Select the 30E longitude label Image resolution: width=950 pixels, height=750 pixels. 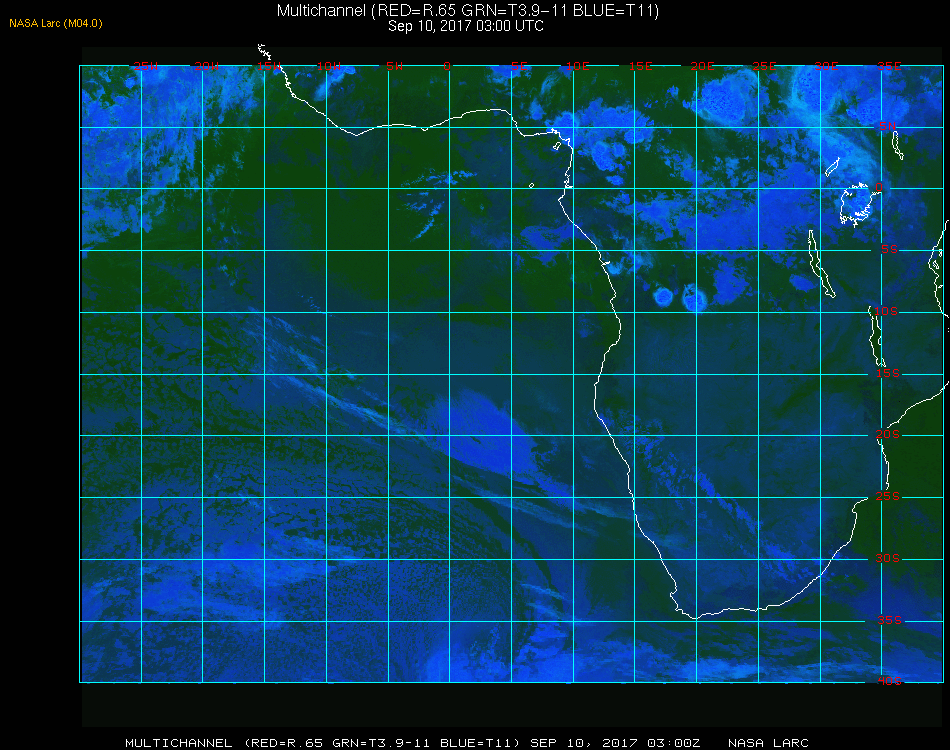[826, 66]
